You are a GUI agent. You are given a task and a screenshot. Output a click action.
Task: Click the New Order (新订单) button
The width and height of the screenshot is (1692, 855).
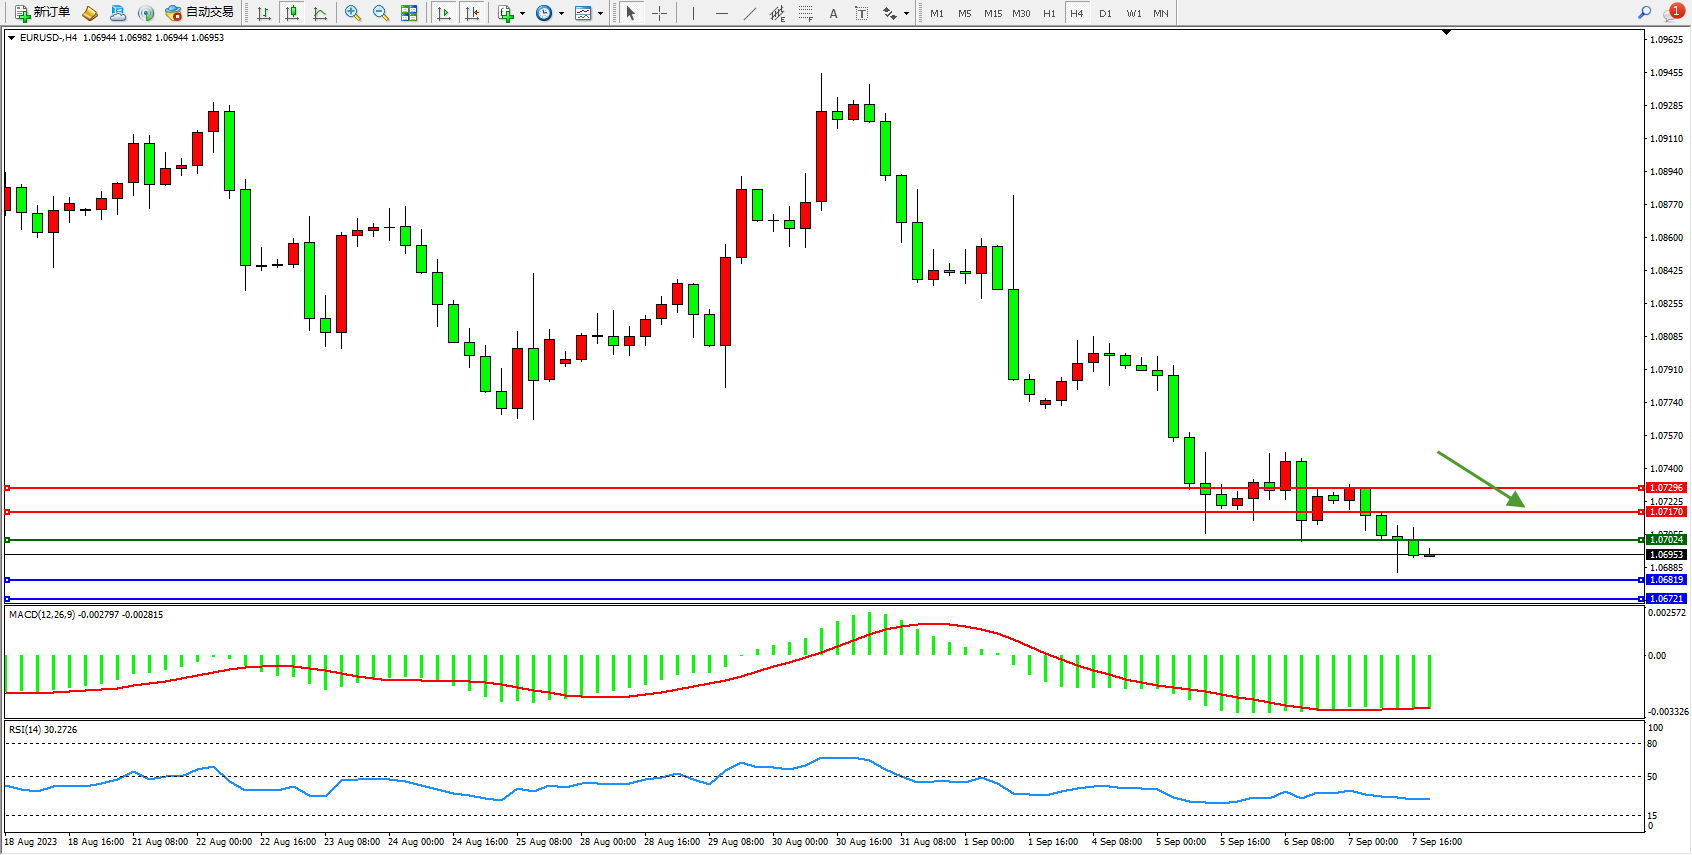click(x=42, y=13)
